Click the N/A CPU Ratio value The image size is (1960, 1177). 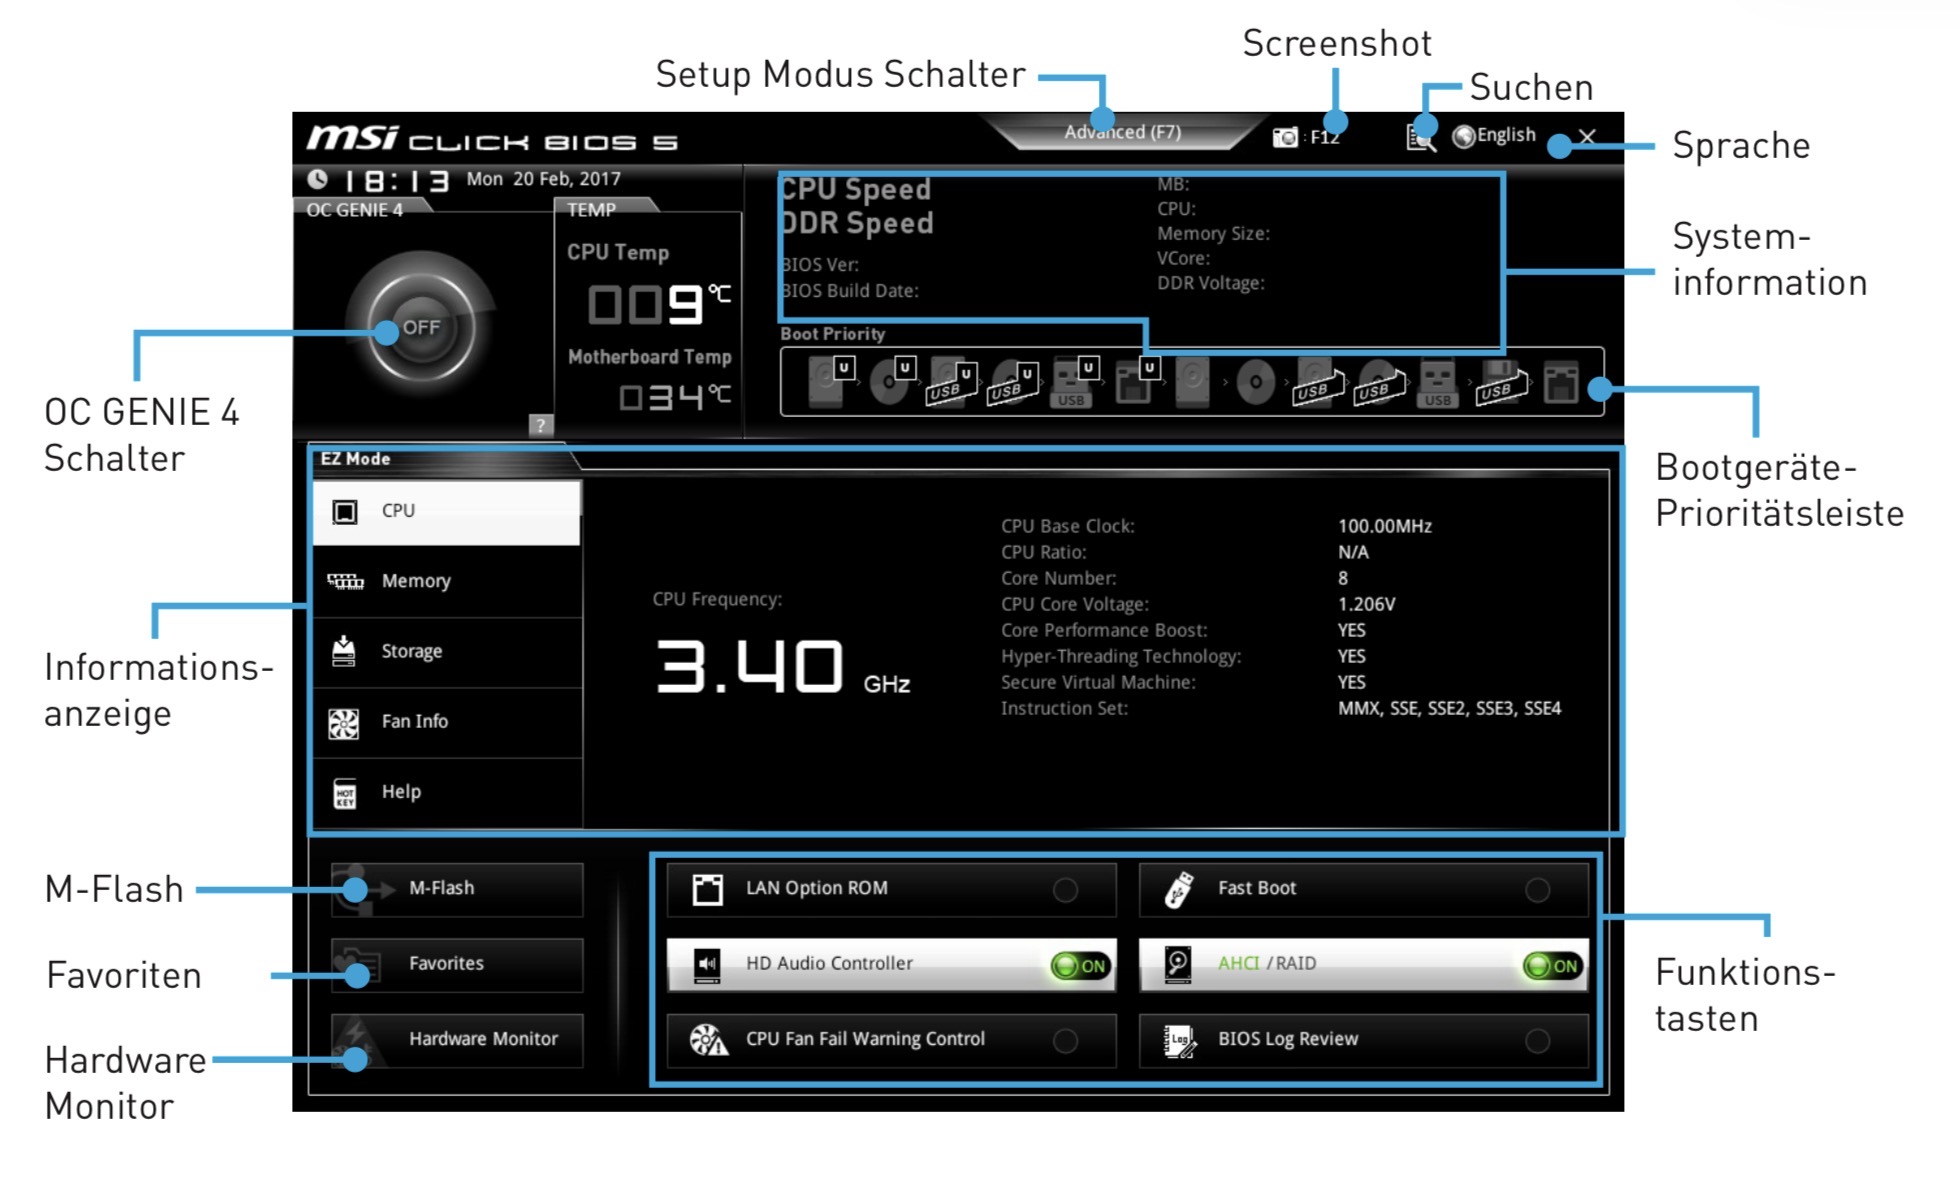coord(1353,552)
